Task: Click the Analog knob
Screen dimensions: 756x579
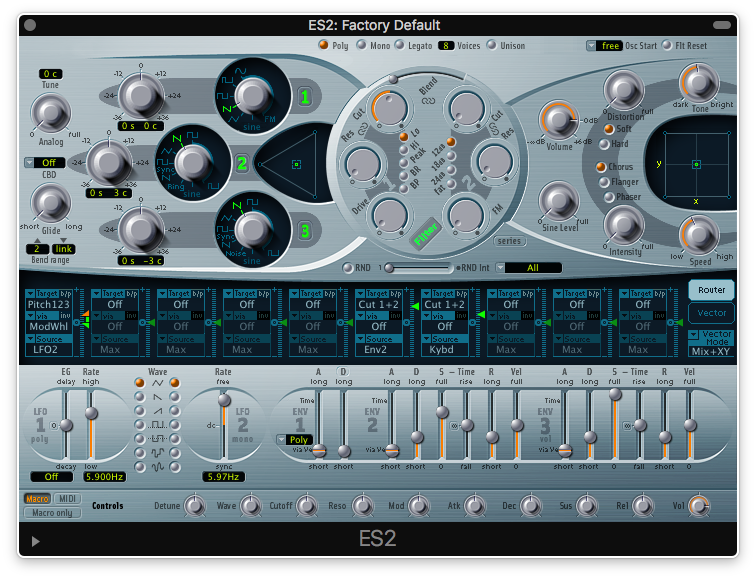Action: pyautogui.click(x=50, y=113)
